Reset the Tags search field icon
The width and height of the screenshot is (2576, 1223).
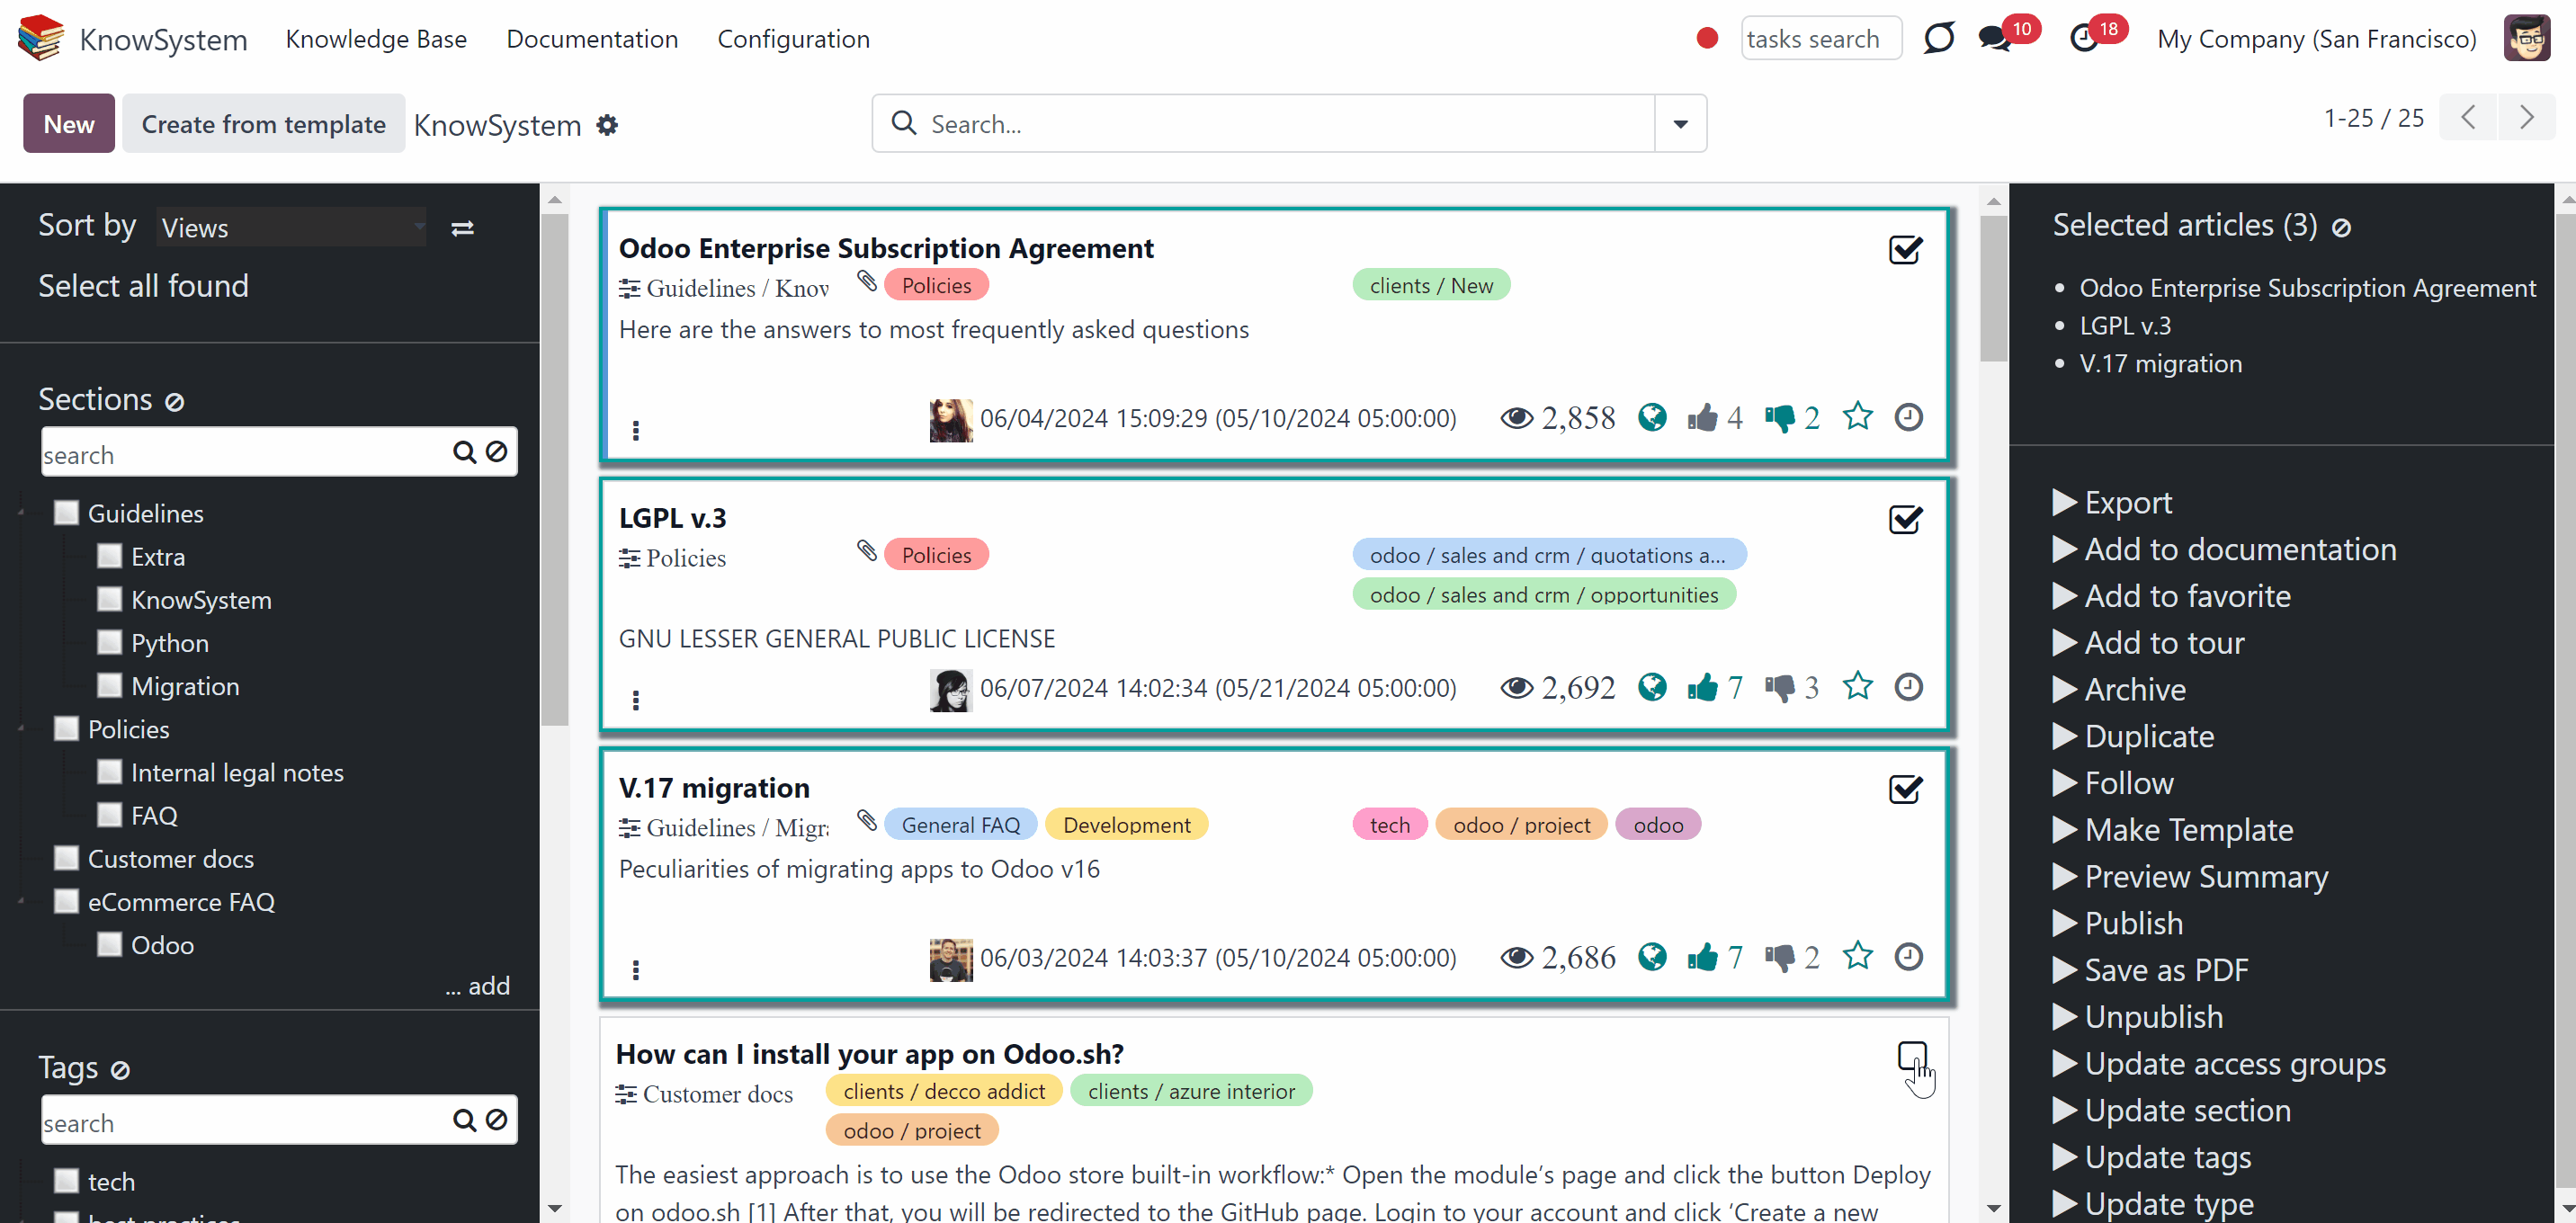click(497, 1120)
